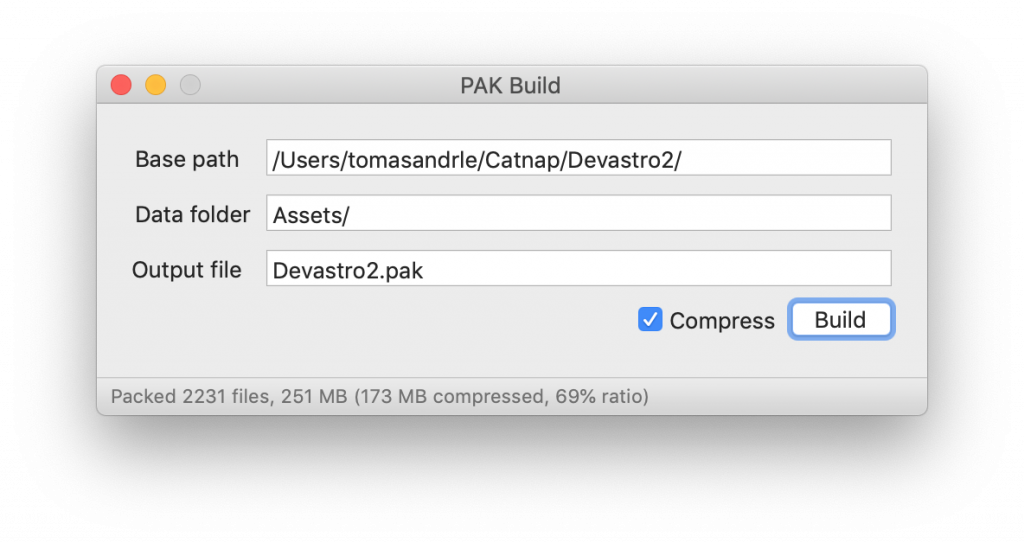The width and height of the screenshot is (1024, 543).
Task: Minimize the window using the yellow button
Action: [155, 85]
